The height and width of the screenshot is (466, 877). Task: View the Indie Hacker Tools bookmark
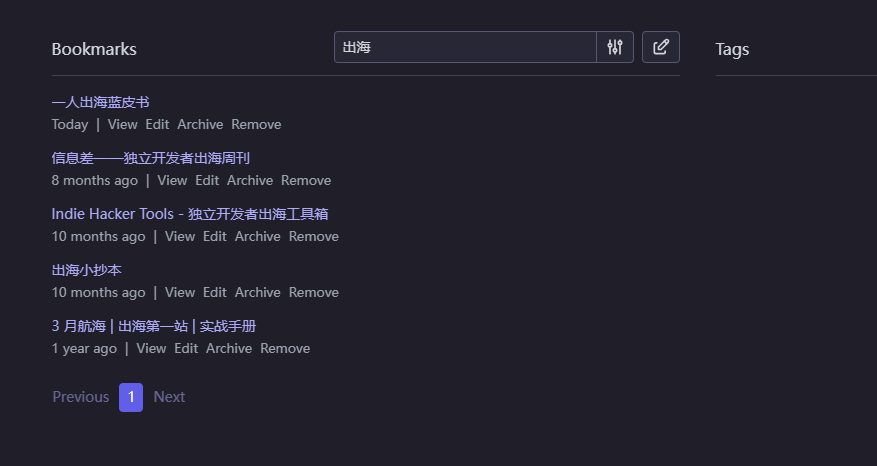tap(180, 236)
